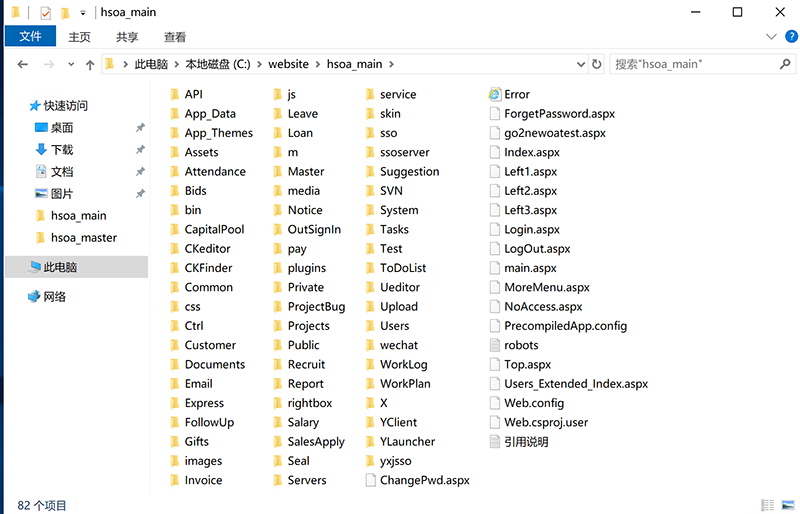The width and height of the screenshot is (800, 514).
Task: Switch to the 共享 ribbon tab
Action: coord(127,37)
